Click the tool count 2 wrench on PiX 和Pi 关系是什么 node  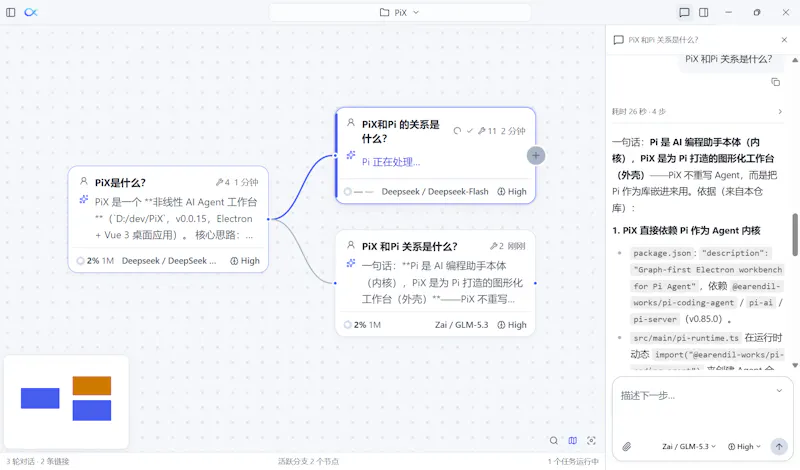pos(493,246)
